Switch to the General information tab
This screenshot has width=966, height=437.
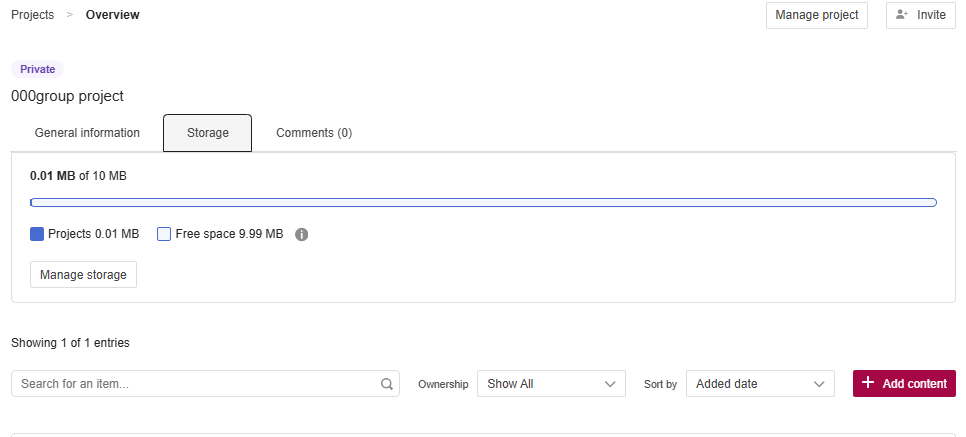pos(87,133)
